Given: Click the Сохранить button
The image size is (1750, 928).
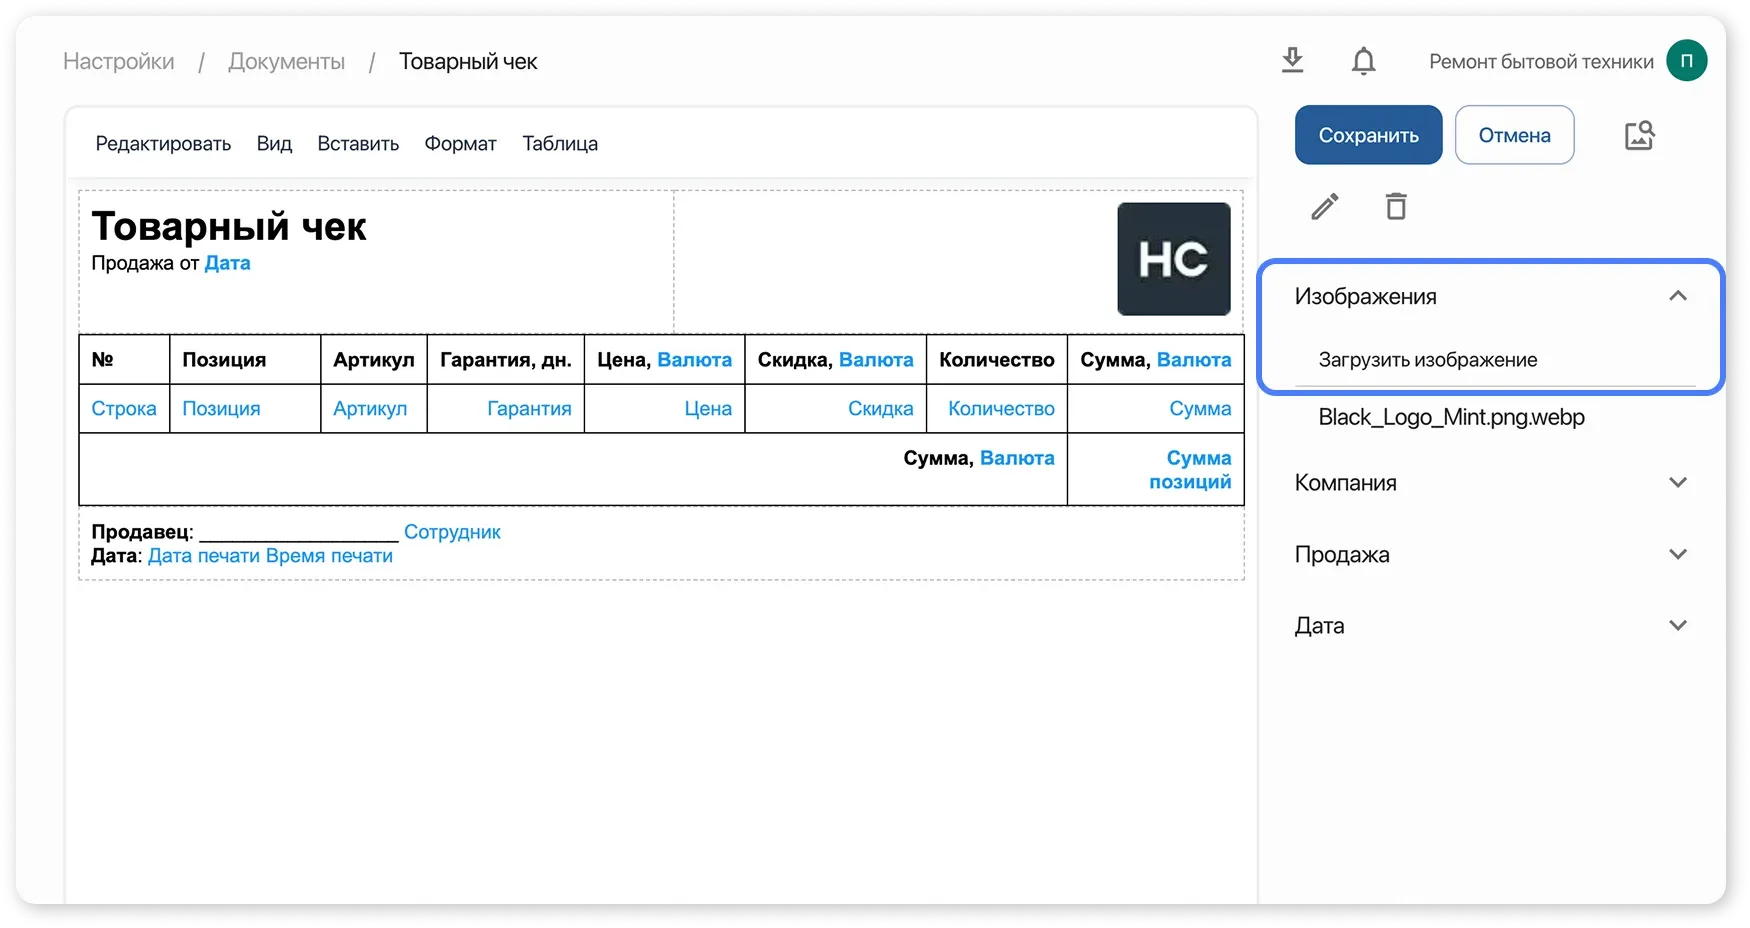Looking at the screenshot, I should point(1368,134).
